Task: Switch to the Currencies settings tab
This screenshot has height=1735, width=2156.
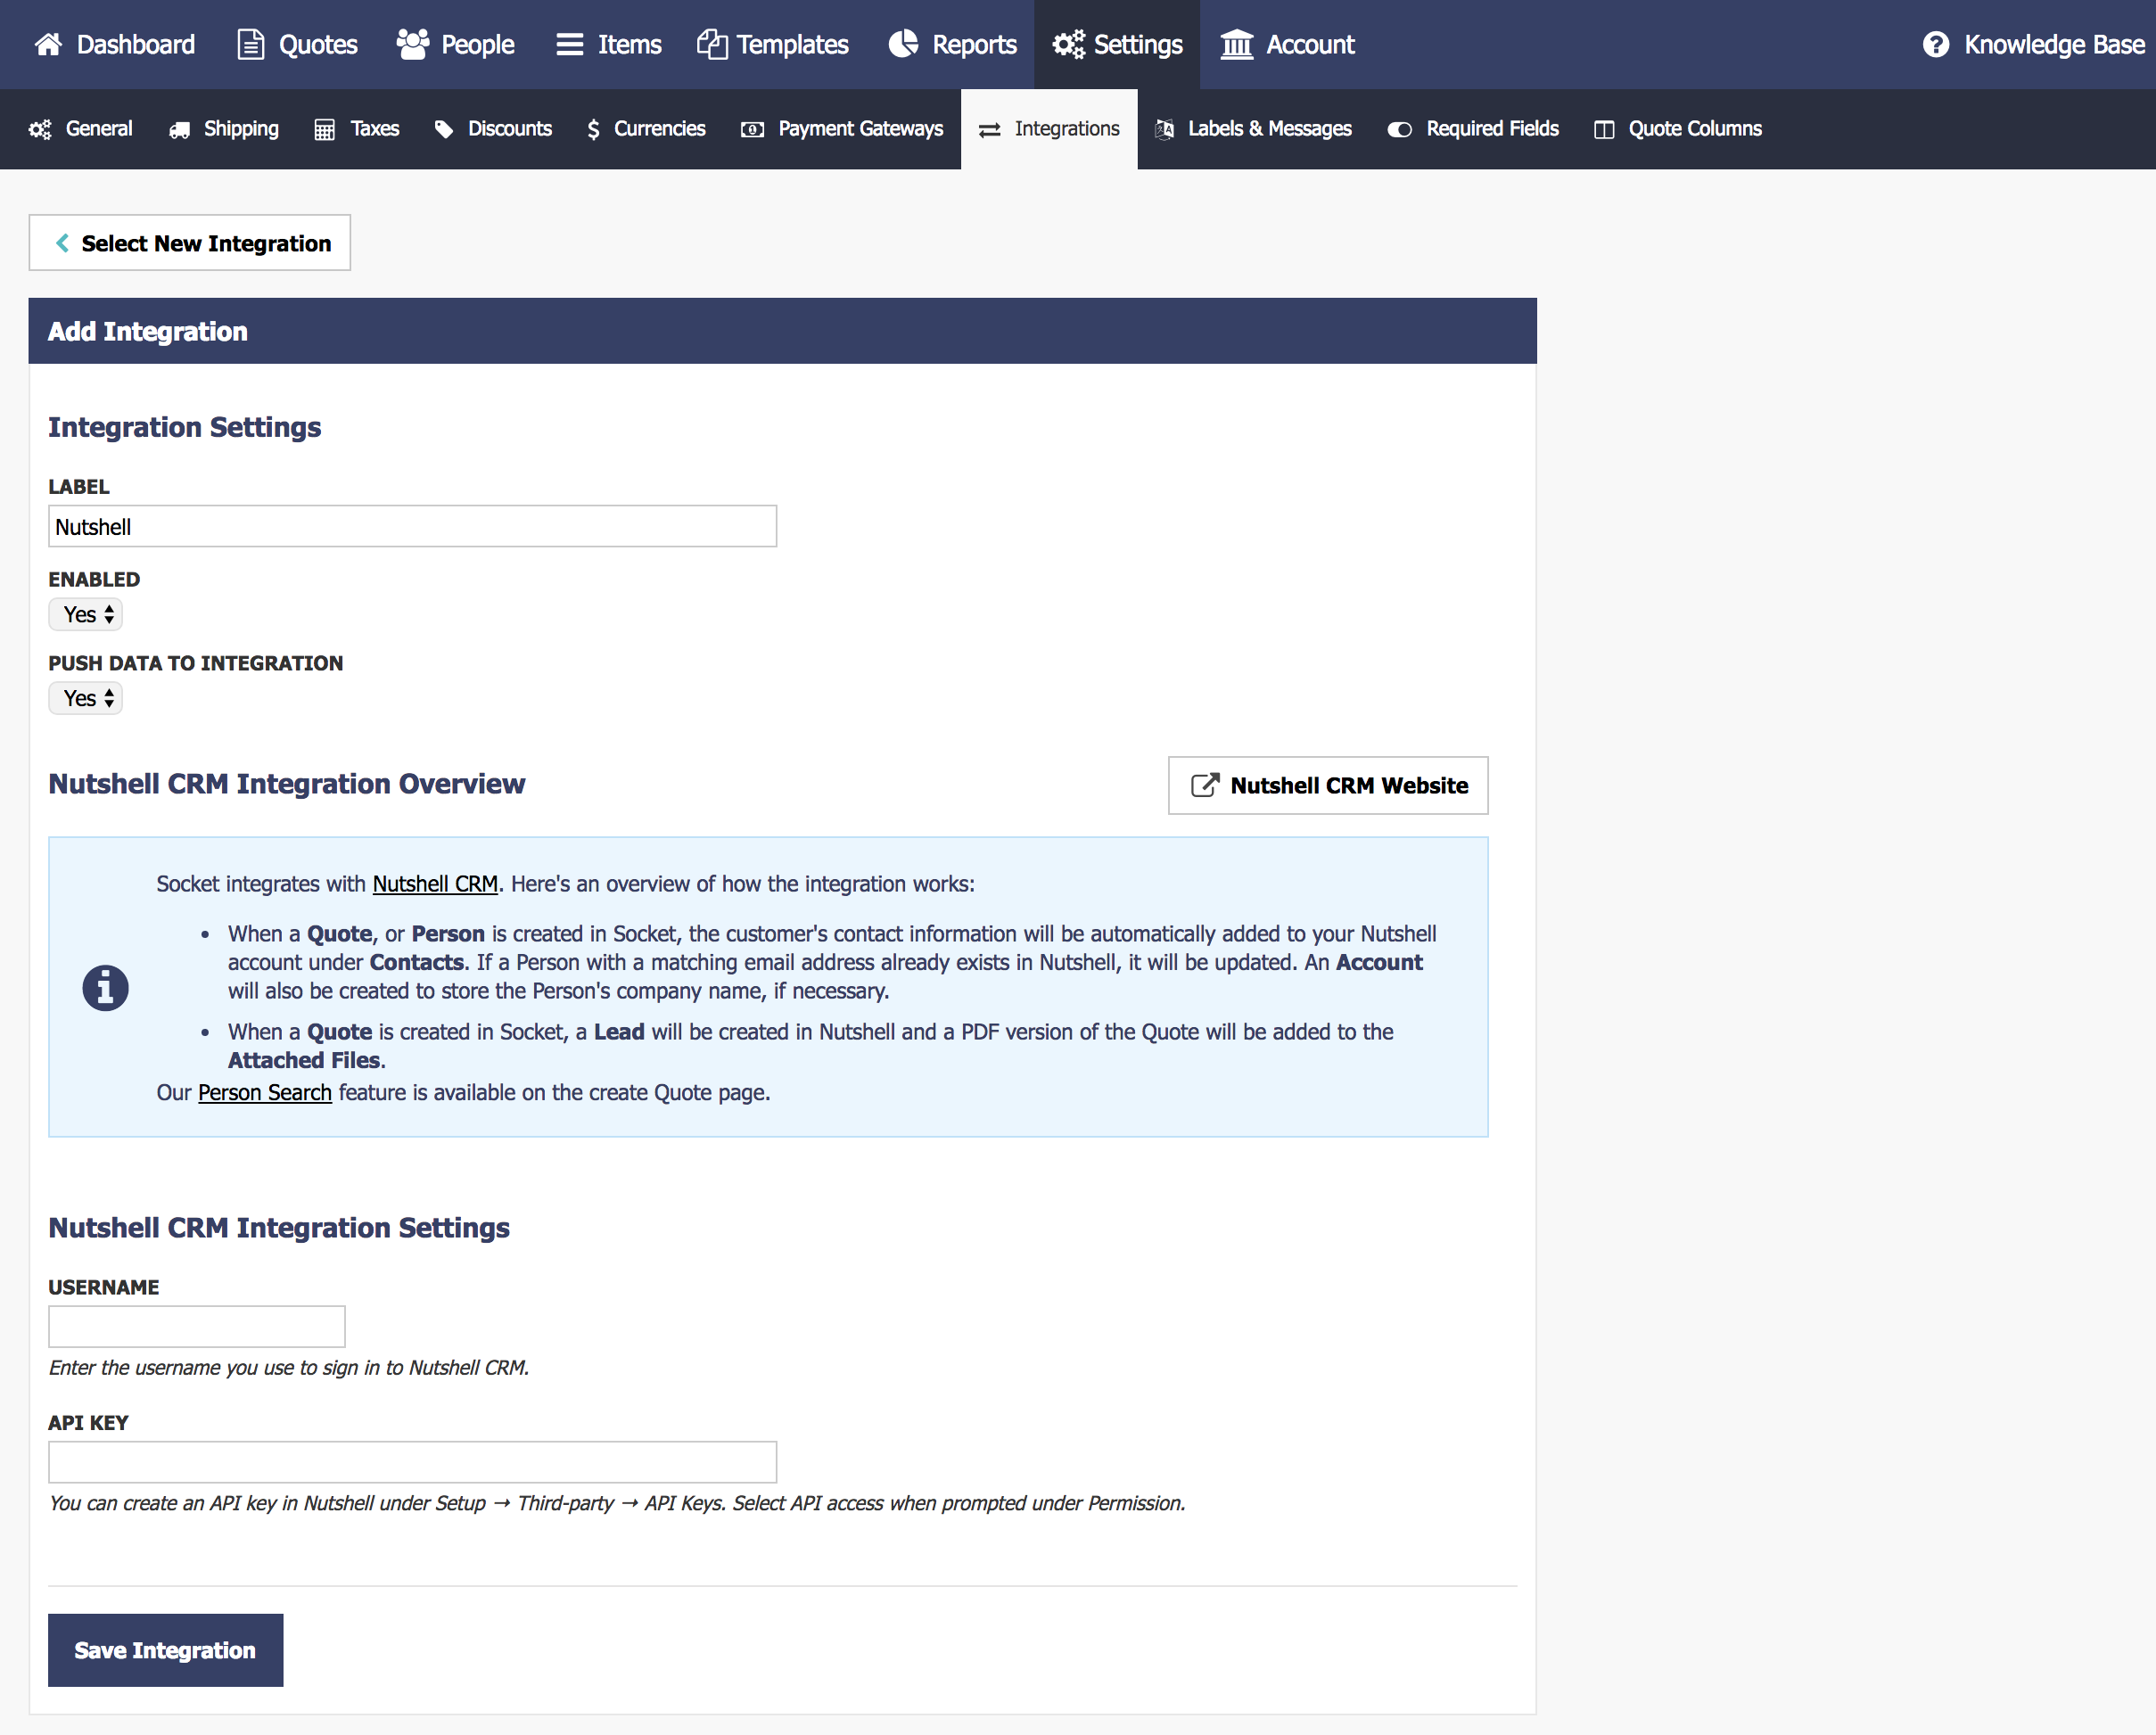Action: (646, 129)
